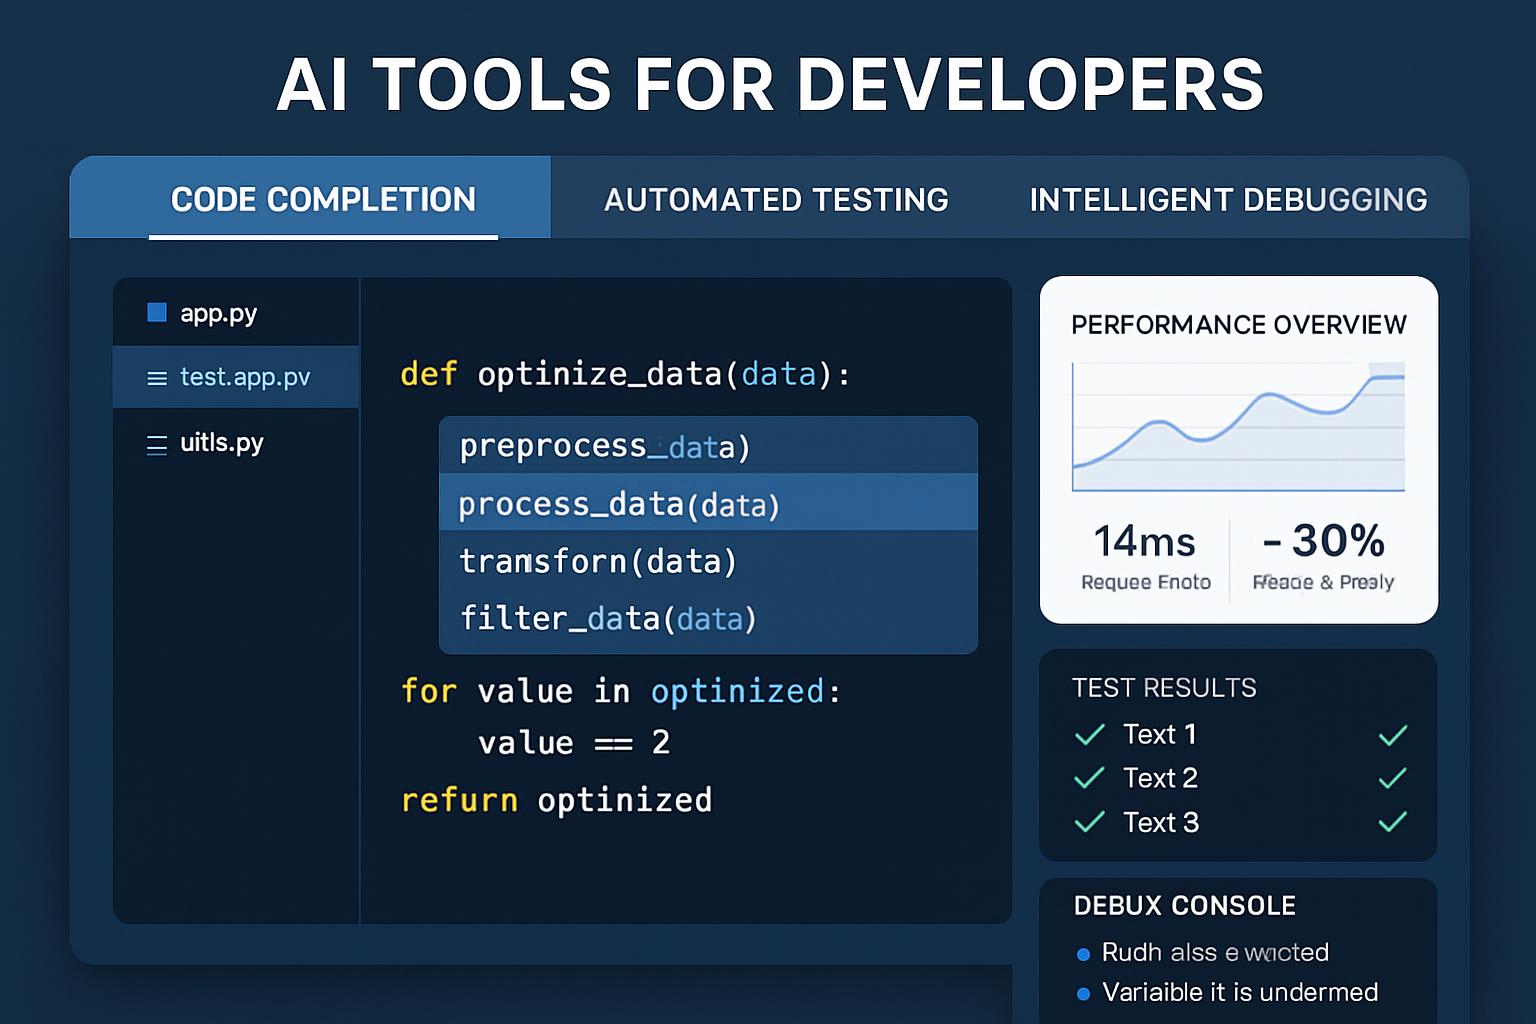The height and width of the screenshot is (1024, 1536).
Task: Click the Performance Overview line chart
Action: point(1238,427)
